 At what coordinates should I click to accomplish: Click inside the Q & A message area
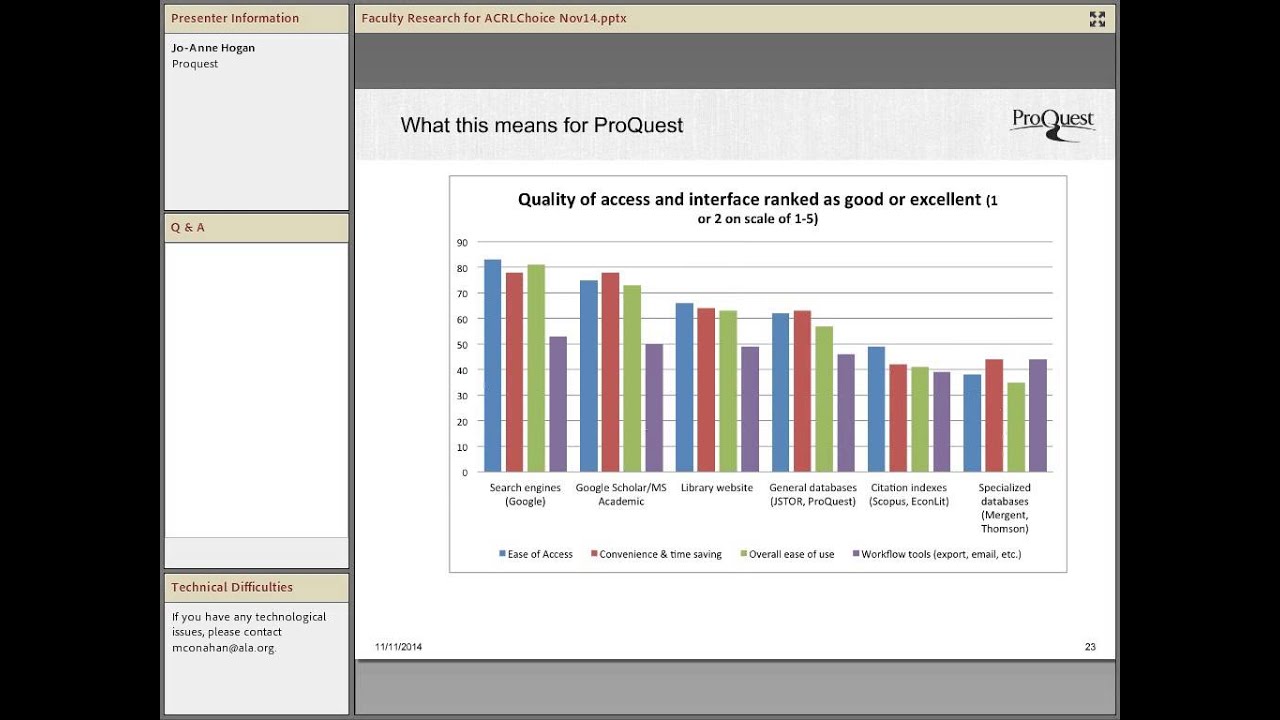pos(256,390)
